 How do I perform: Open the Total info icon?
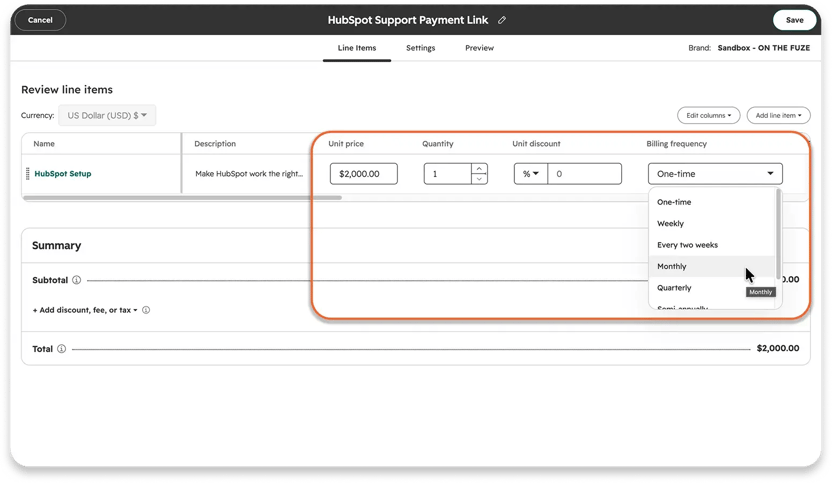tap(62, 349)
